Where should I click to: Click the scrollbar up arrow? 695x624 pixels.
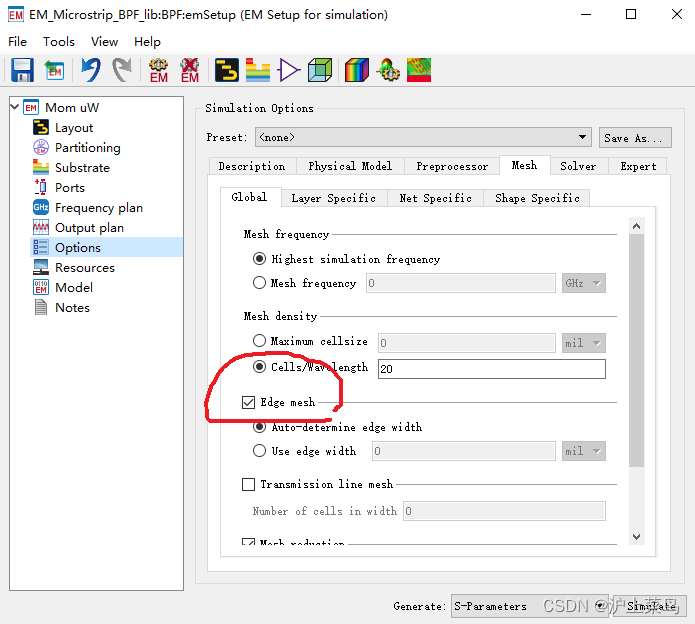point(636,226)
